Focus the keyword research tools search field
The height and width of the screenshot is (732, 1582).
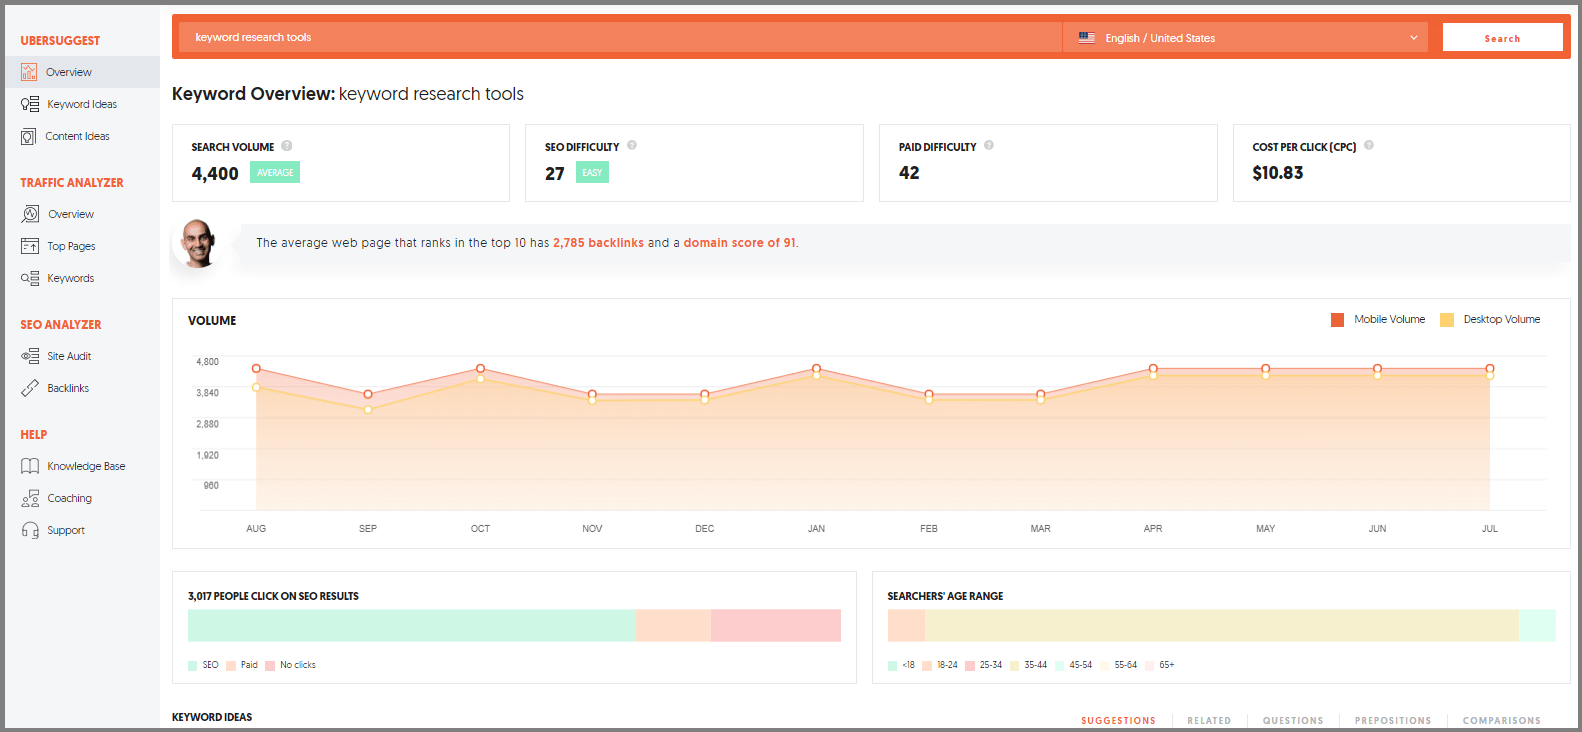pyautogui.click(x=620, y=38)
